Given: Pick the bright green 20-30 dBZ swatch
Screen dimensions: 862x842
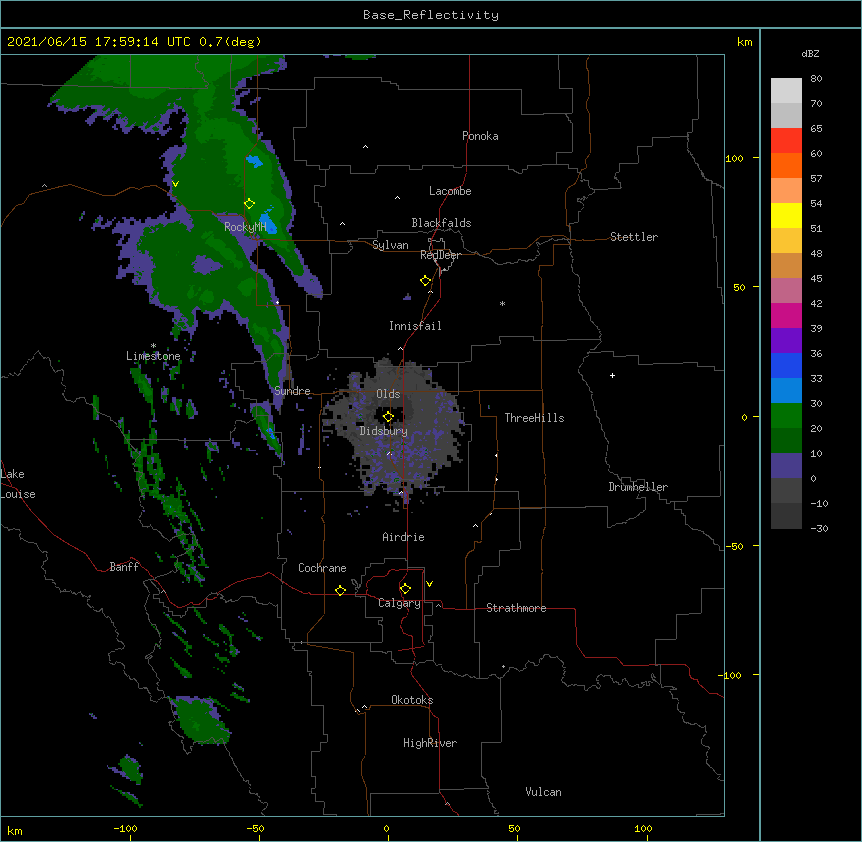Looking at the screenshot, I should coord(786,416).
